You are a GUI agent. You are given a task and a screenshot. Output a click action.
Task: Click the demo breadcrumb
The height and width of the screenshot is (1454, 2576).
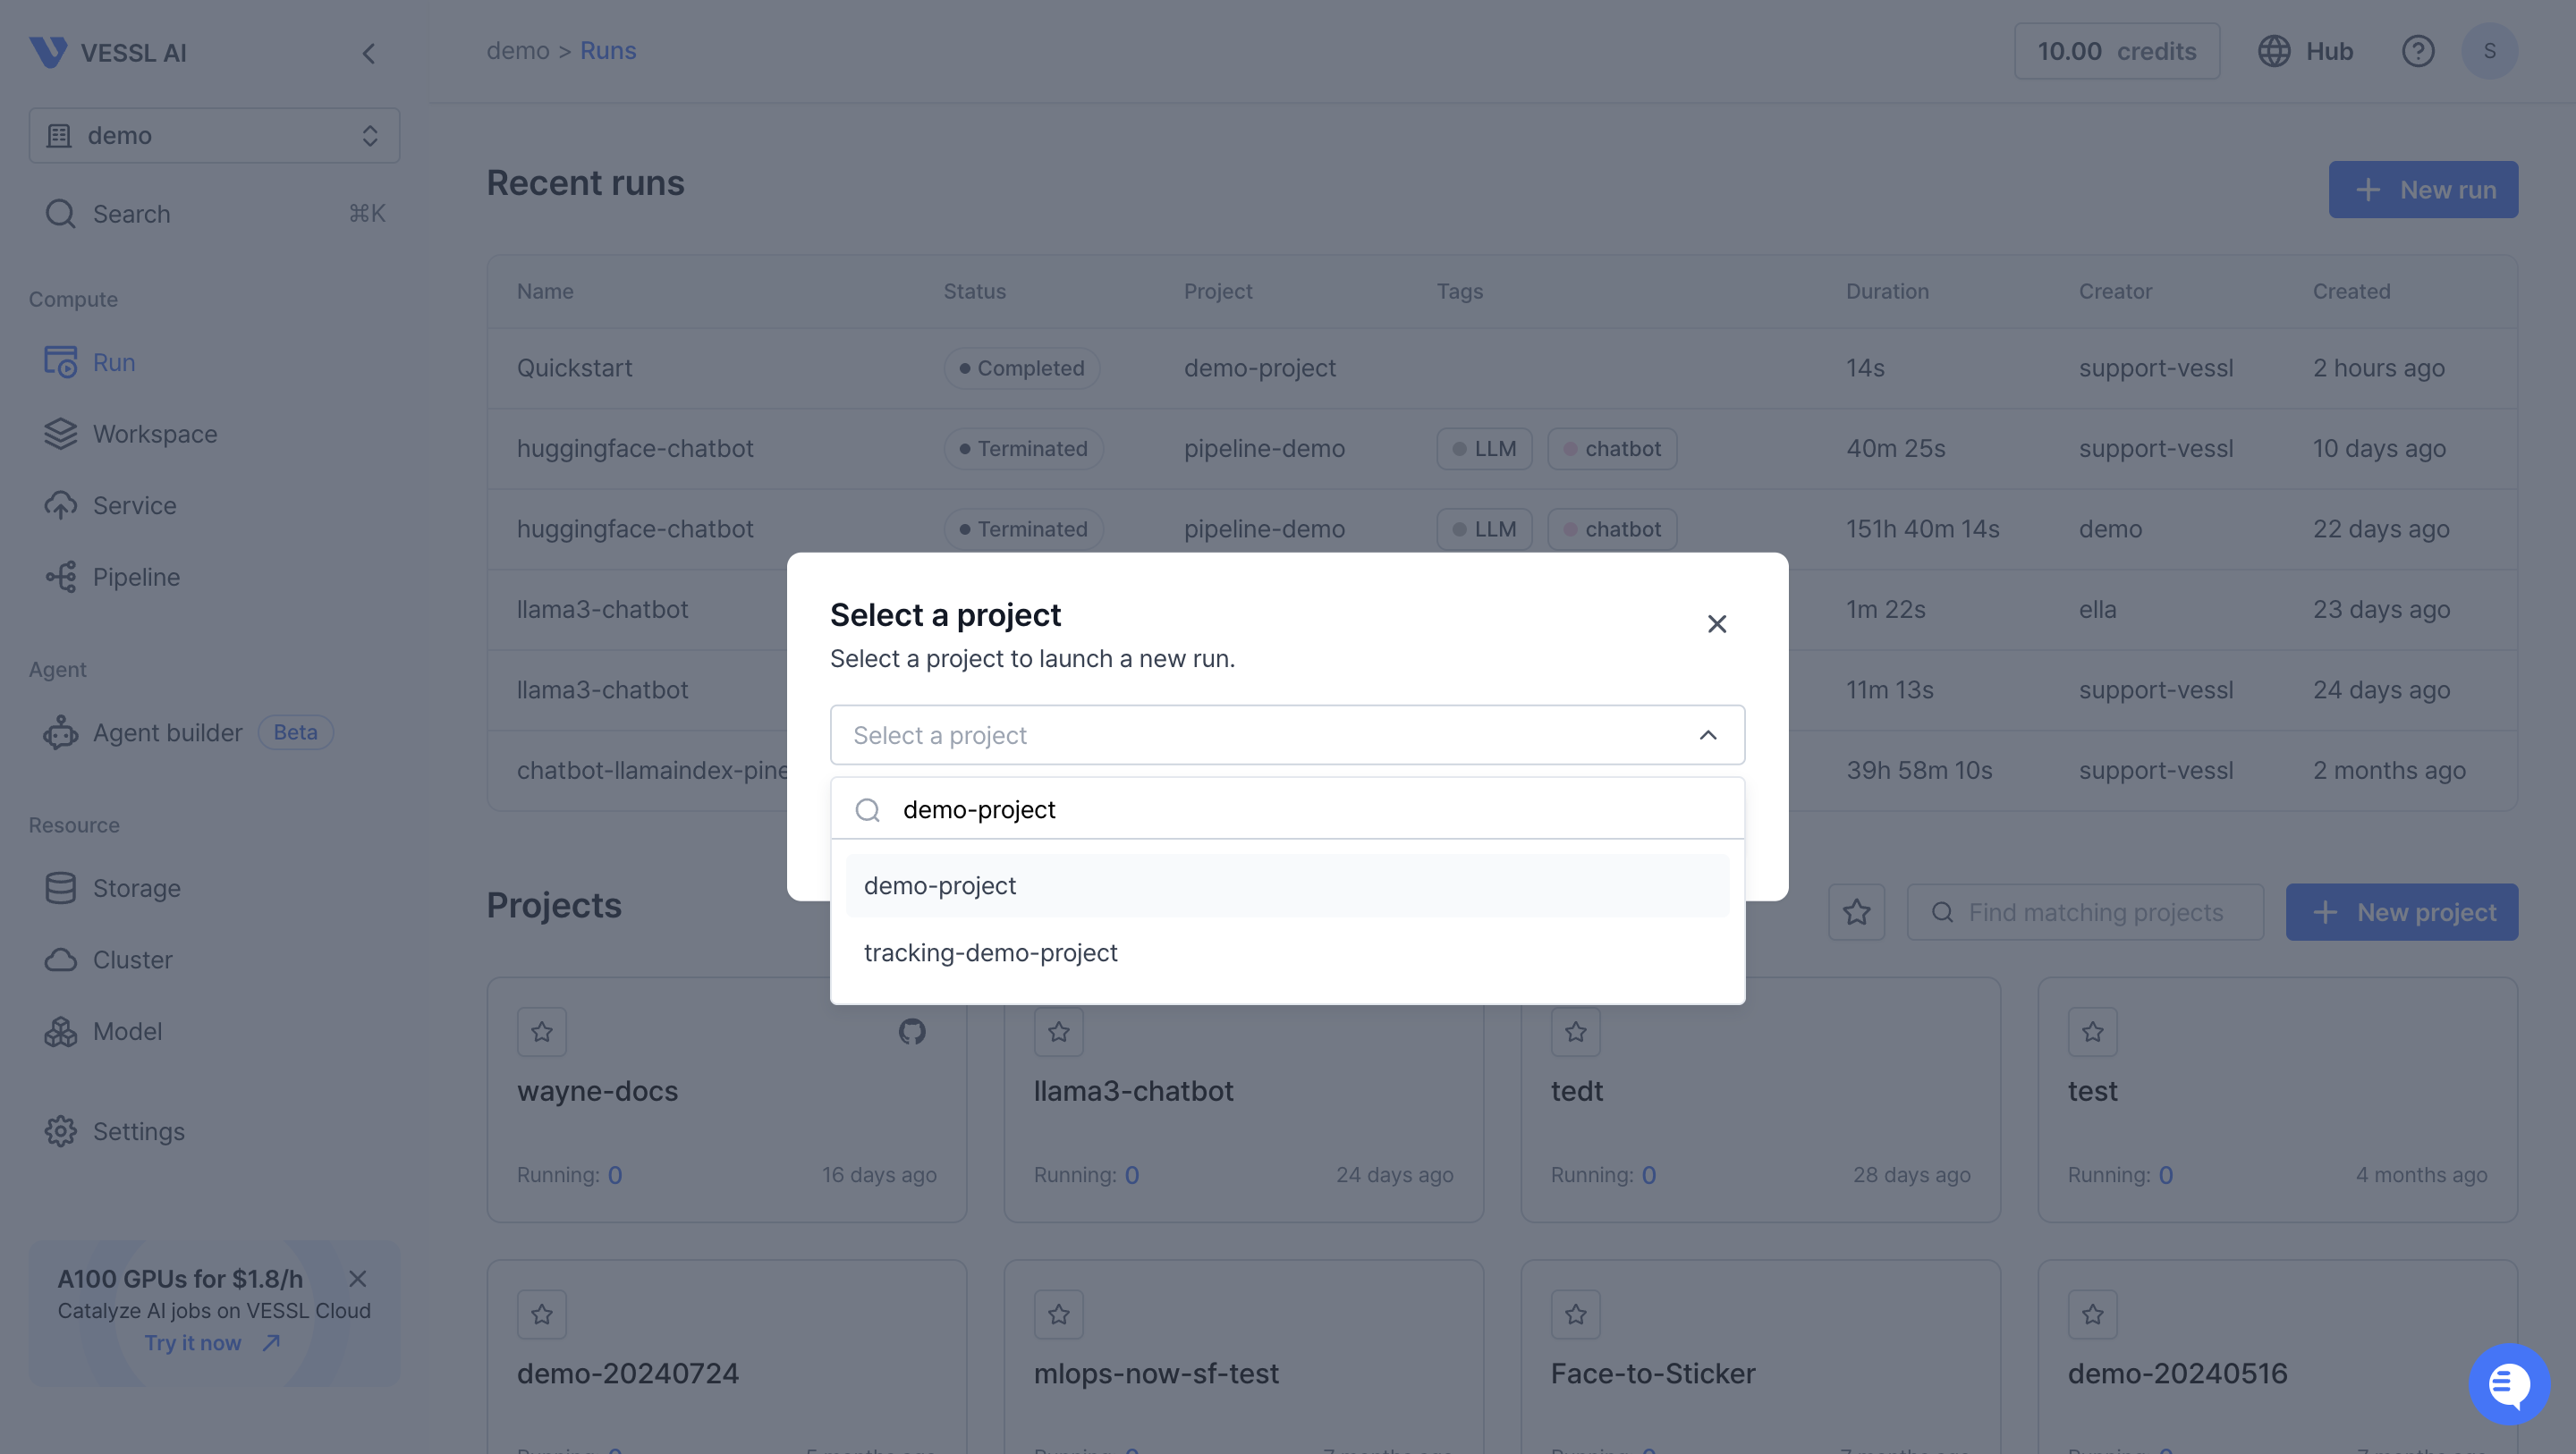coord(518,50)
